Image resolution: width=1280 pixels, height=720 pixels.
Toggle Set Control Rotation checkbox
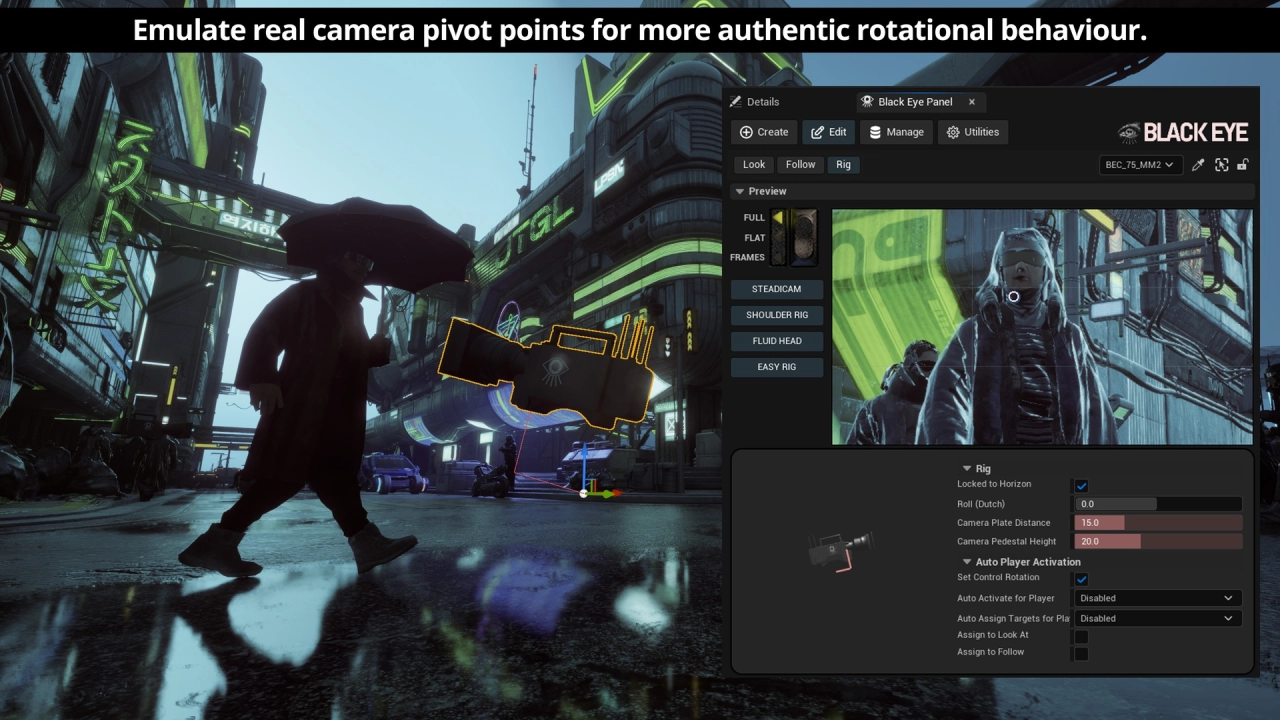[1081, 578]
